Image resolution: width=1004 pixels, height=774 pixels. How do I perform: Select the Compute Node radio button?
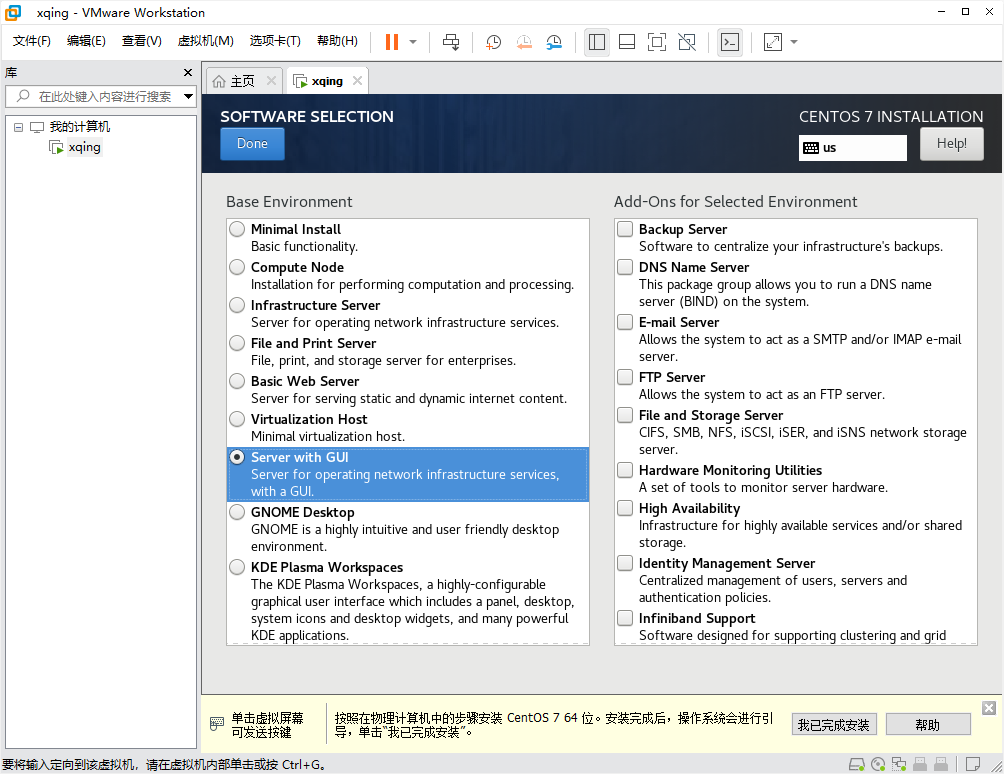(237, 267)
